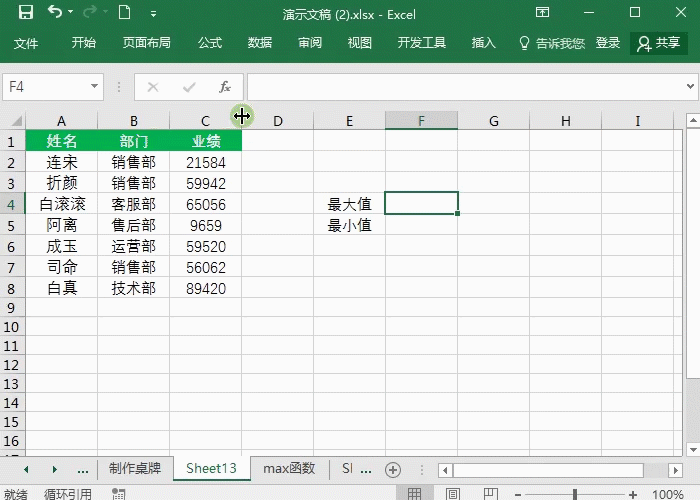Open the Ribbon Display Options icon
Image resolution: width=700 pixels, height=500 pixels.
pos(542,13)
